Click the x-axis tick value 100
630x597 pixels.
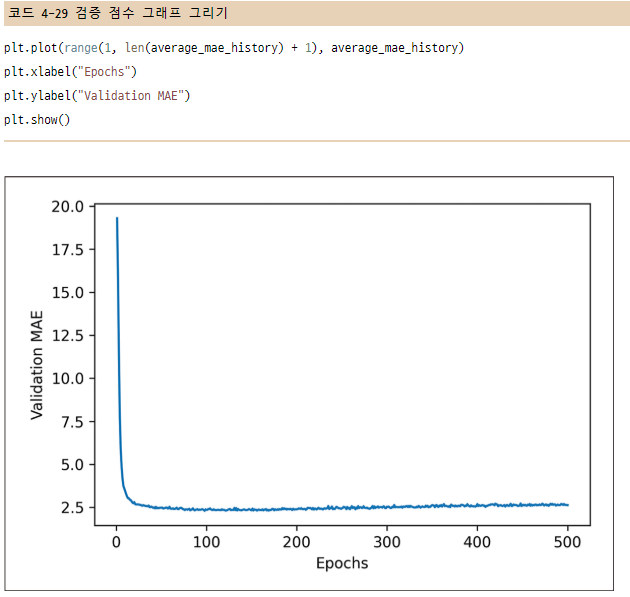207,542
